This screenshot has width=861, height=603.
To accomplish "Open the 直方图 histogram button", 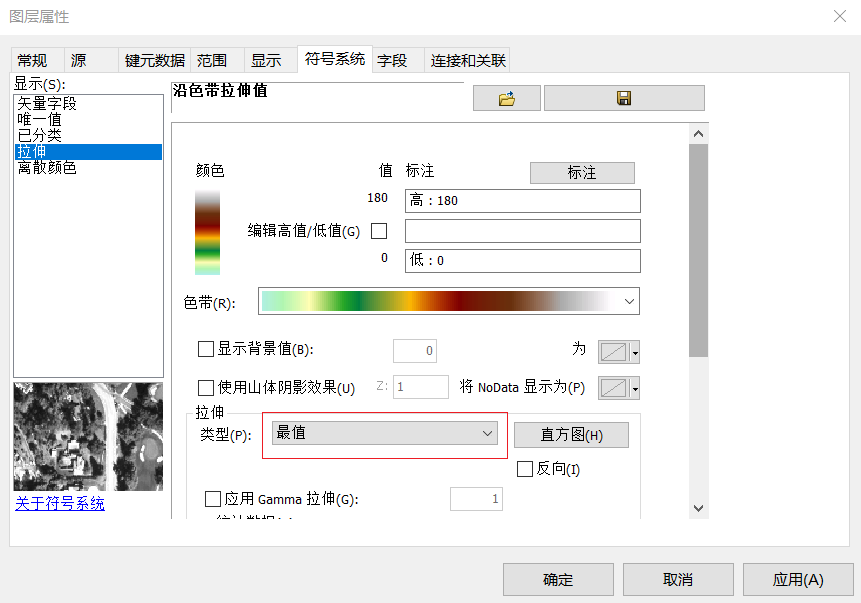I will pos(571,435).
